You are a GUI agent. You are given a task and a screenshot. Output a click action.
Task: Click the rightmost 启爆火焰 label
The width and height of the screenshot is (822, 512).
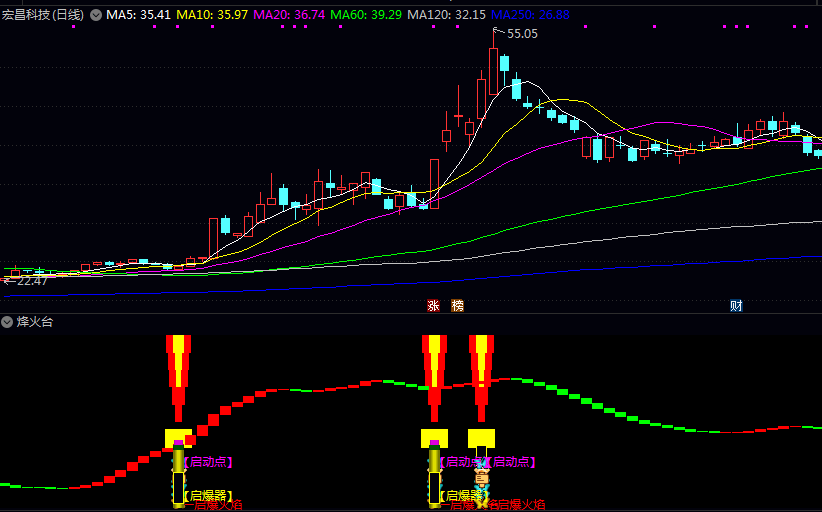click(521, 506)
